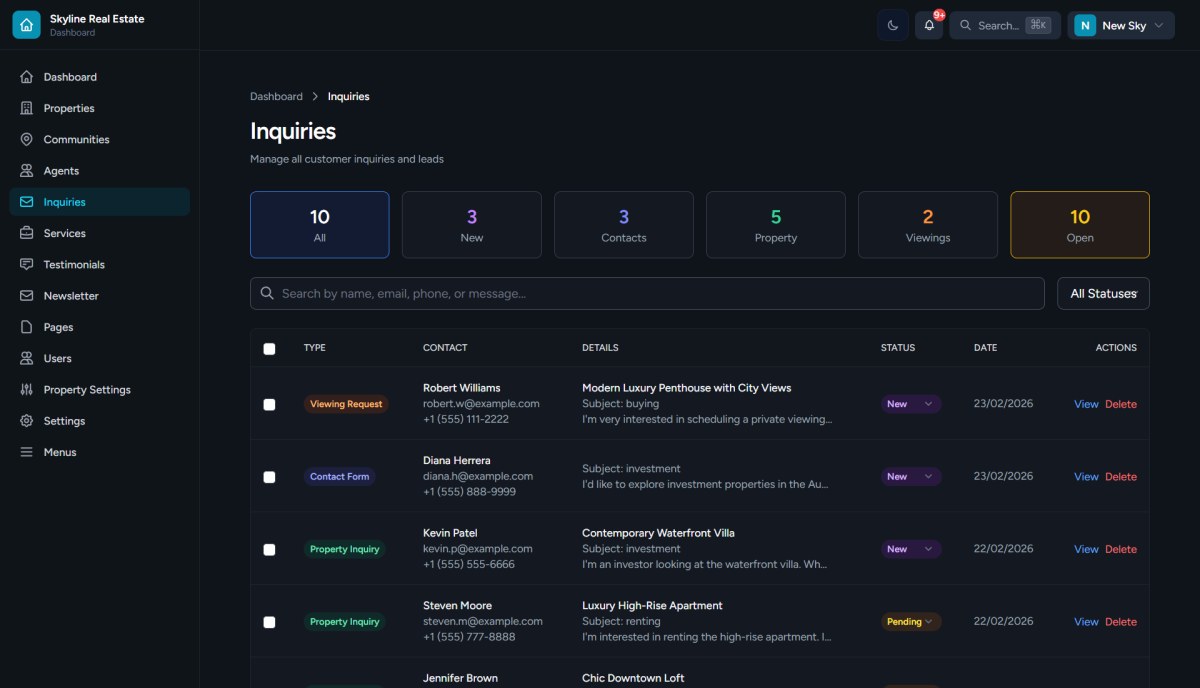
Task: Click Luxury High-Rise Apartment title
Action: (x=652, y=605)
